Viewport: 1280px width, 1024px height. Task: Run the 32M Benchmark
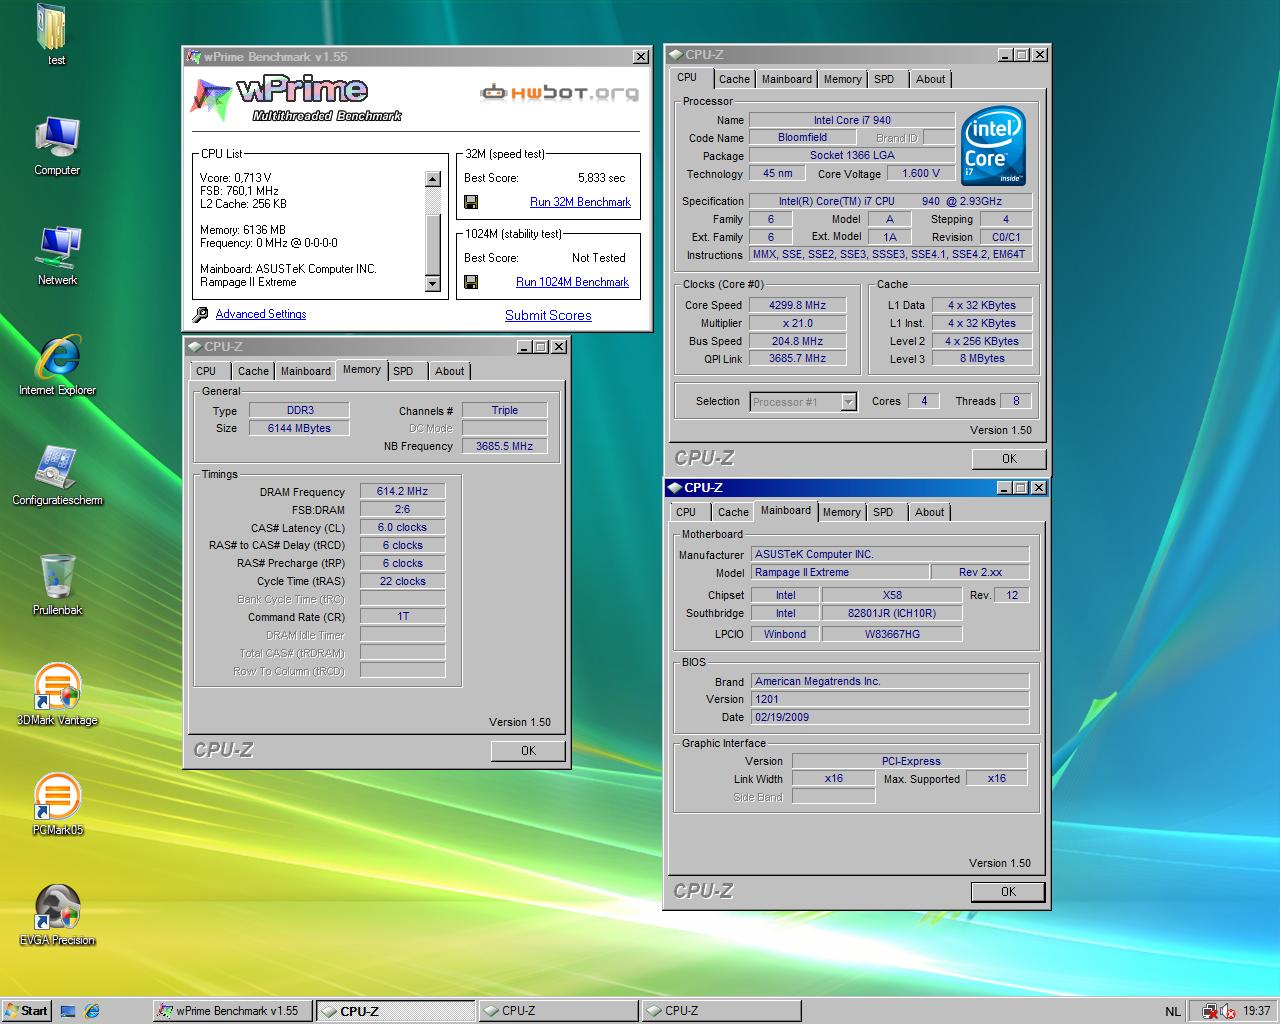pos(580,202)
